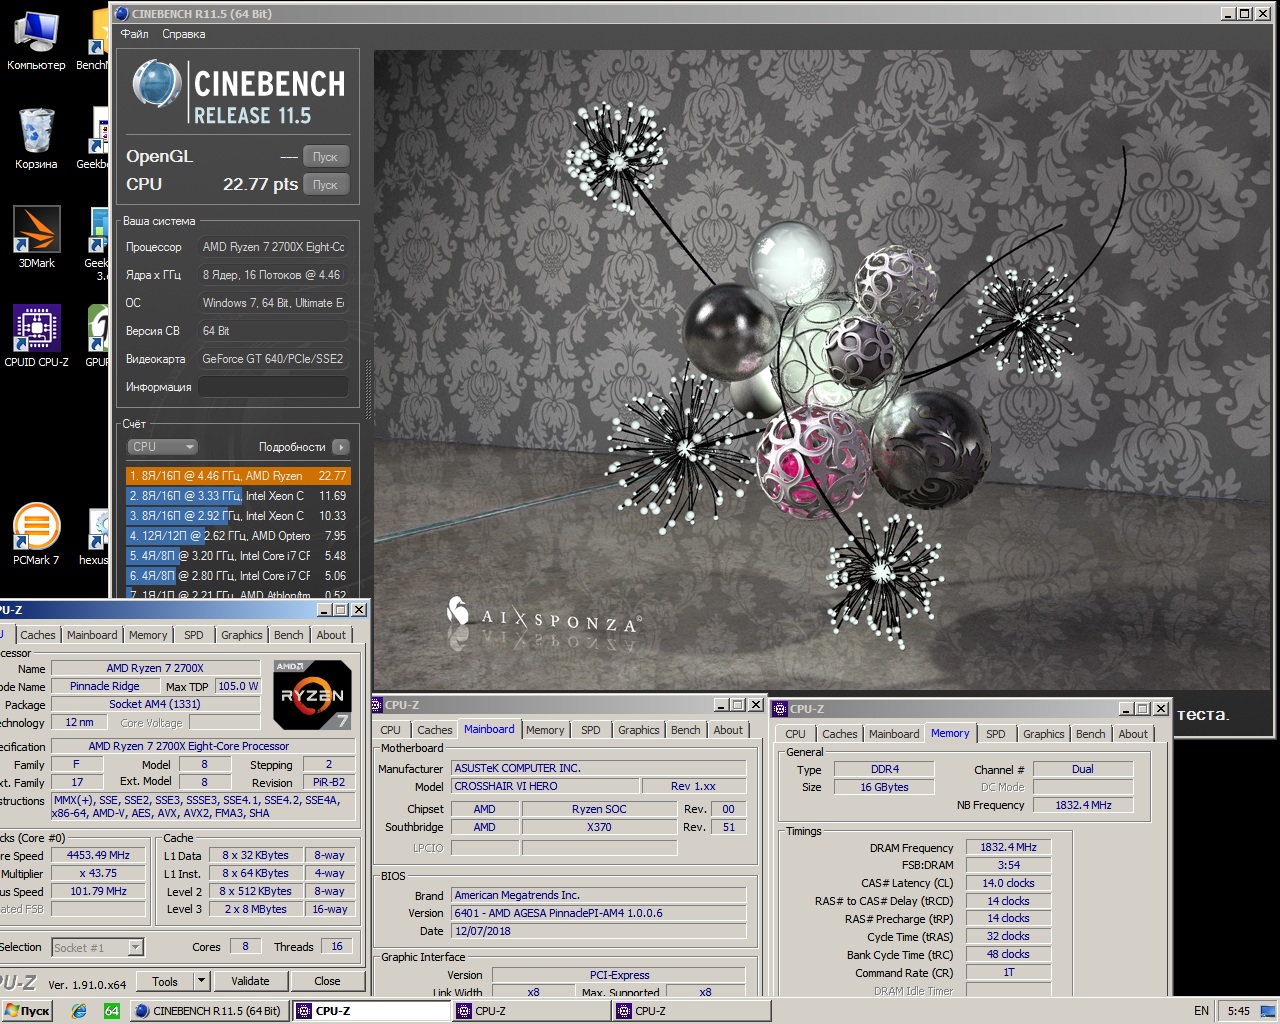This screenshot has width=1280, height=1024.
Task: Launch the PCMark 7 desktop shortcut
Action: pyautogui.click(x=37, y=534)
